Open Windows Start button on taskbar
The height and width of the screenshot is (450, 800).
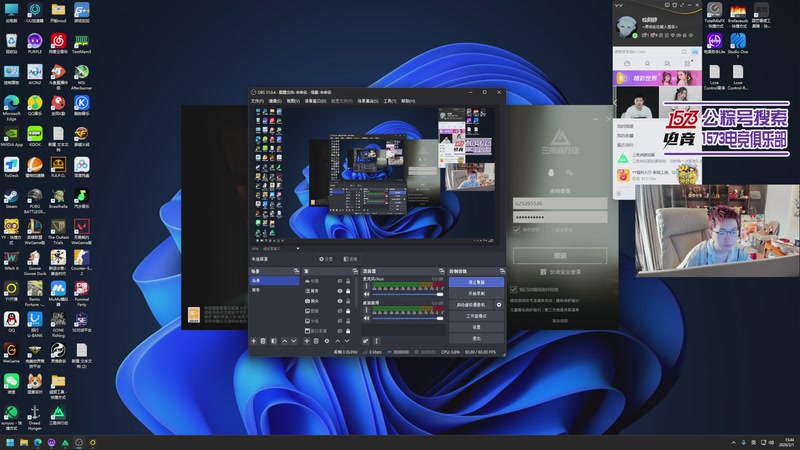point(10,442)
